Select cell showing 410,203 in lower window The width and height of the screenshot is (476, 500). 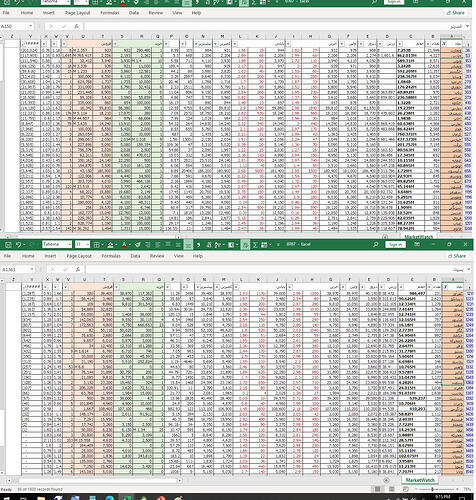point(412,409)
